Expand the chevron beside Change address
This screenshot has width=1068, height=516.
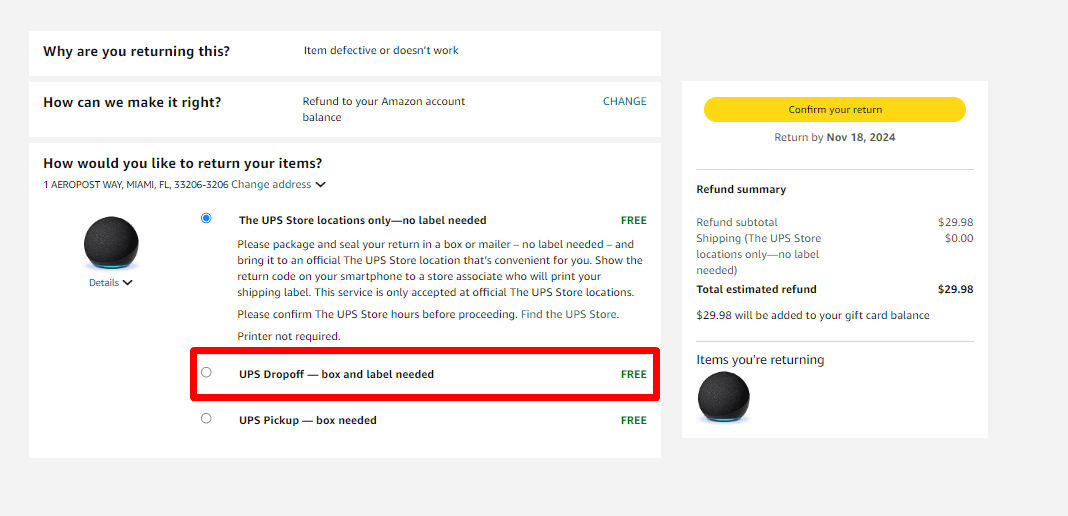click(320, 185)
